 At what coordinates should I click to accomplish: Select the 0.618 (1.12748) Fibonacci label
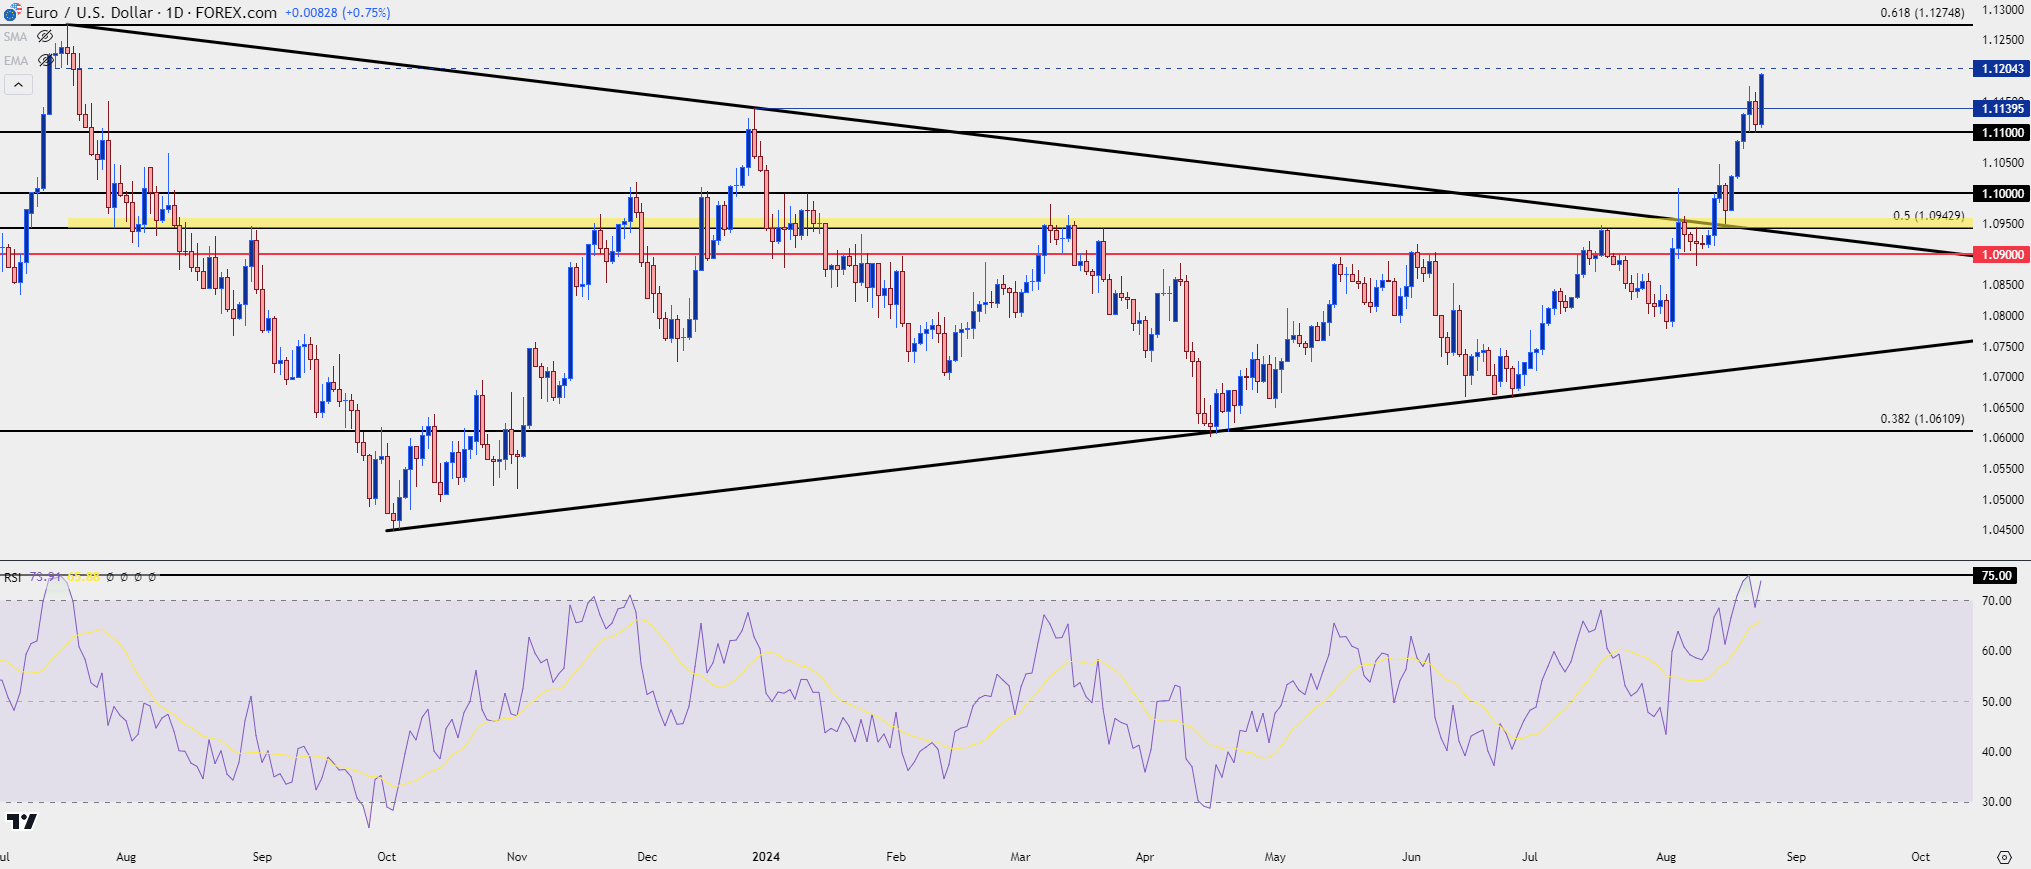coord(1922,13)
